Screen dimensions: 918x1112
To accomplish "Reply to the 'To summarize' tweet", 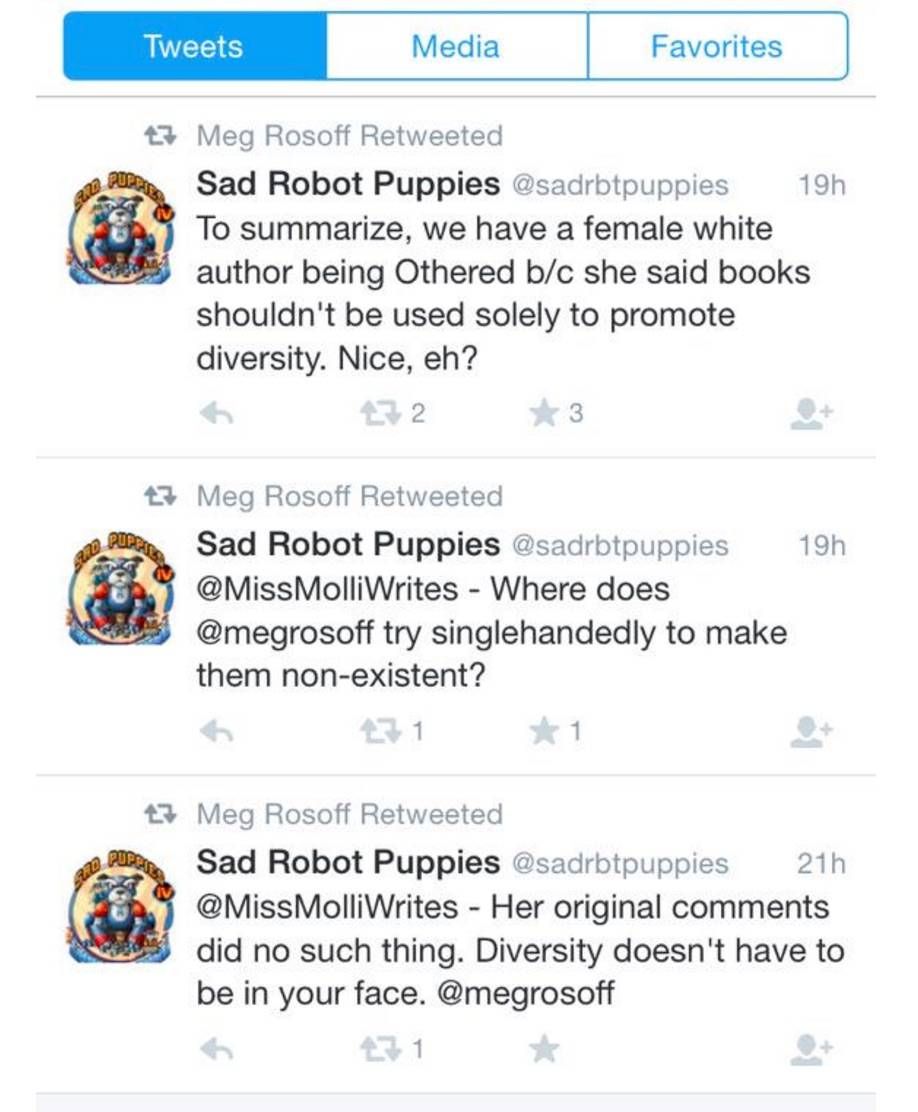I will point(216,412).
